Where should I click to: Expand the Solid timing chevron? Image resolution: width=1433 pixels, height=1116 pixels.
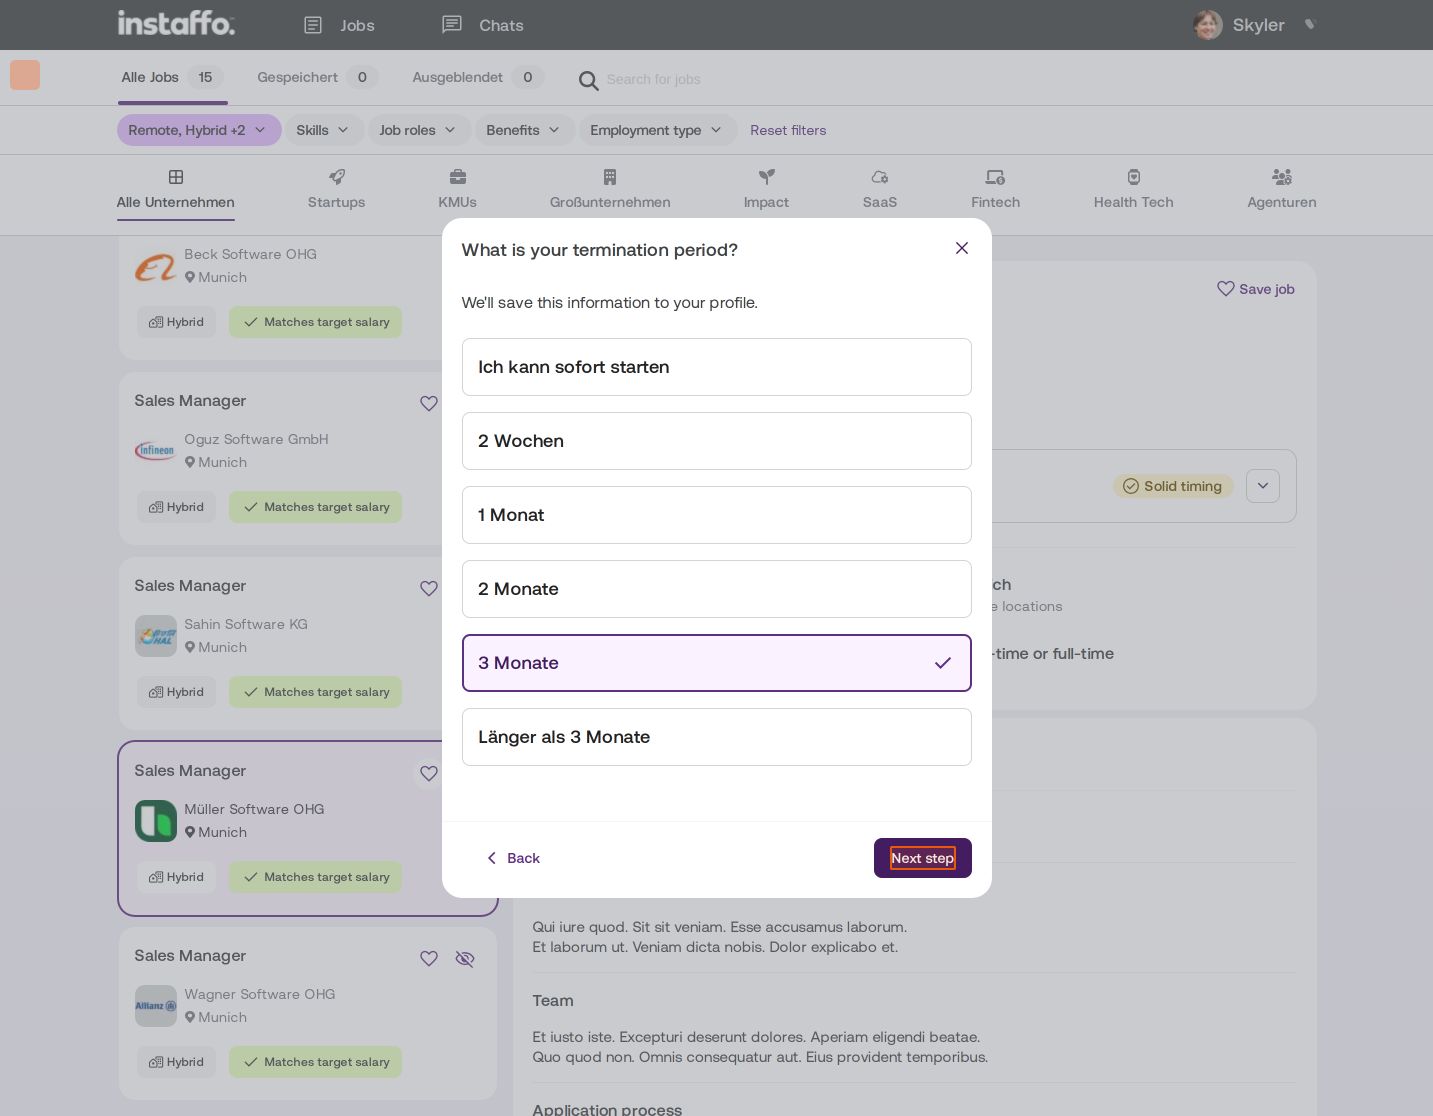tap(1263, 486)
